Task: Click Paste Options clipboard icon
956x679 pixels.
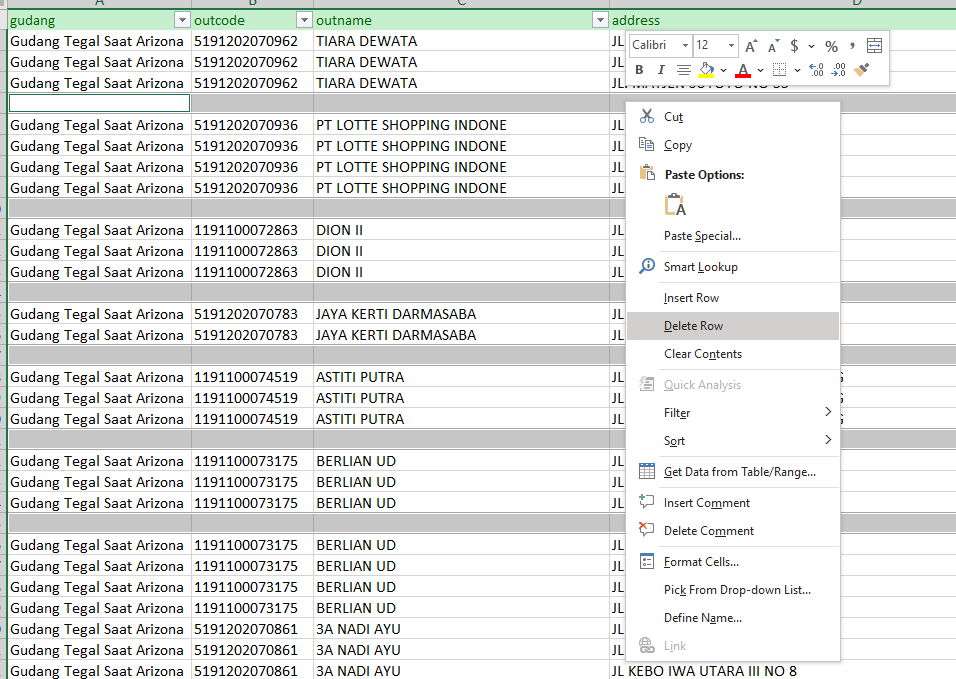Action: (x=647, y=173)
